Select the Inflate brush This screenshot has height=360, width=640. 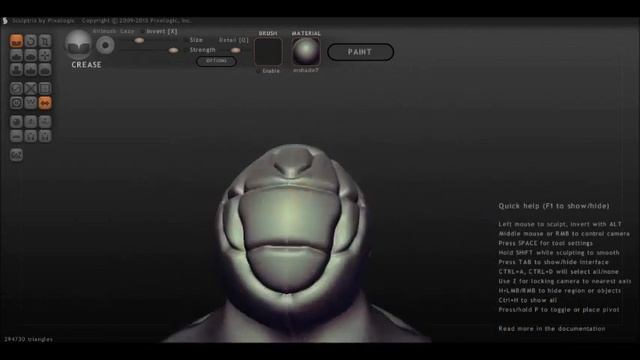point(16,69)
